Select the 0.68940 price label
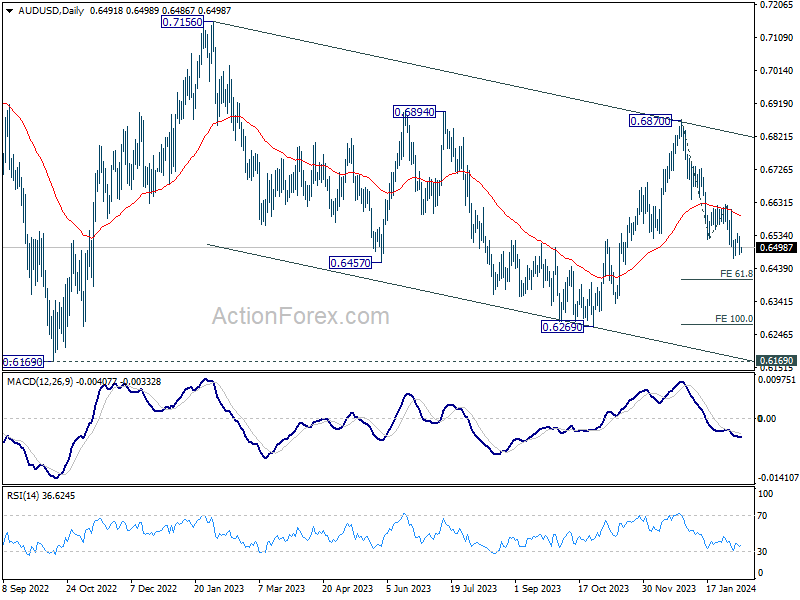800x600 pixels. (414, 112)
